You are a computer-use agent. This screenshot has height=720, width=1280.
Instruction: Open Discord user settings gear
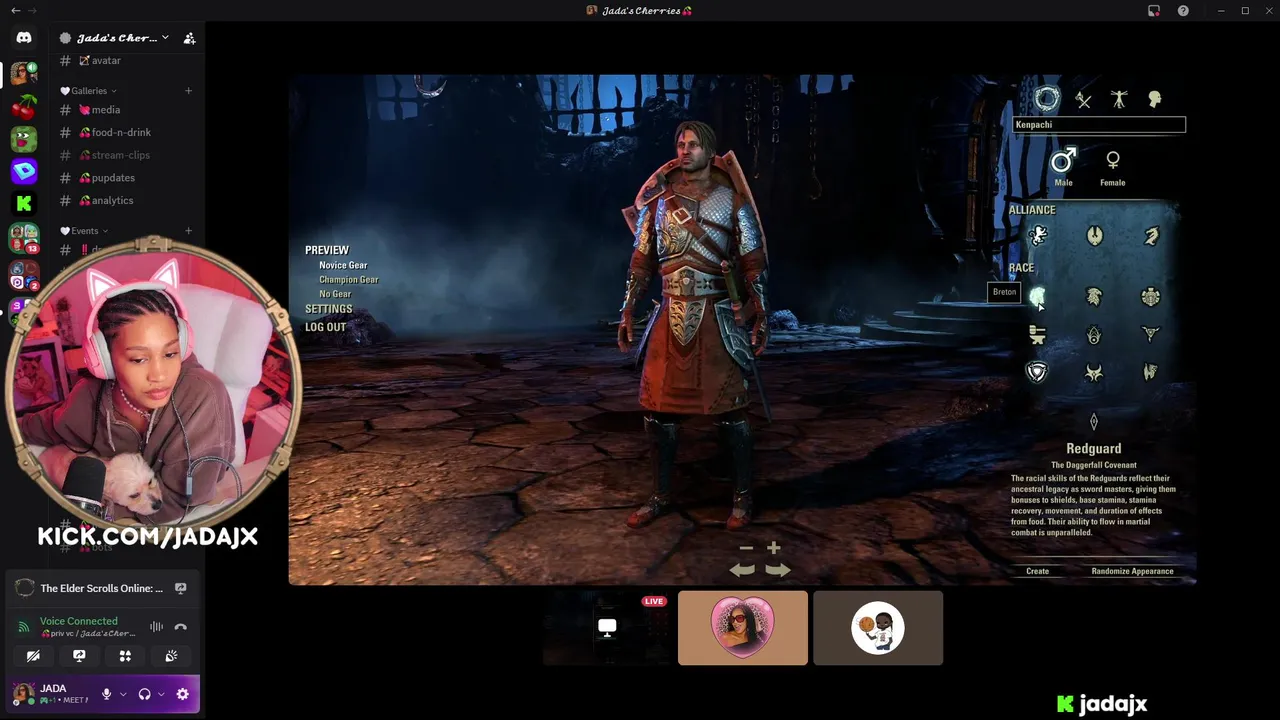[182, 694]
